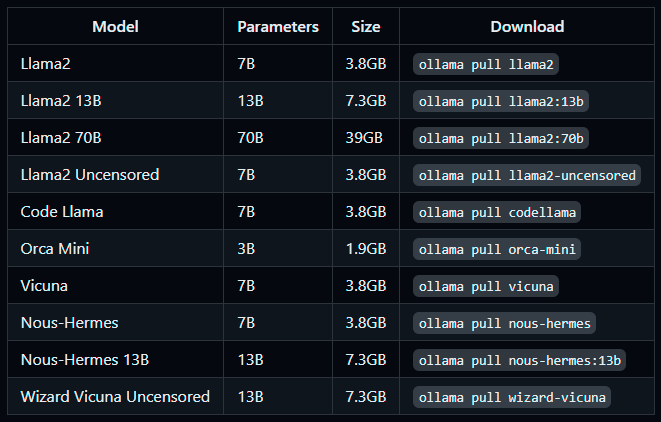Click the Size column header
661x422 pixels.
pos(366,27)
